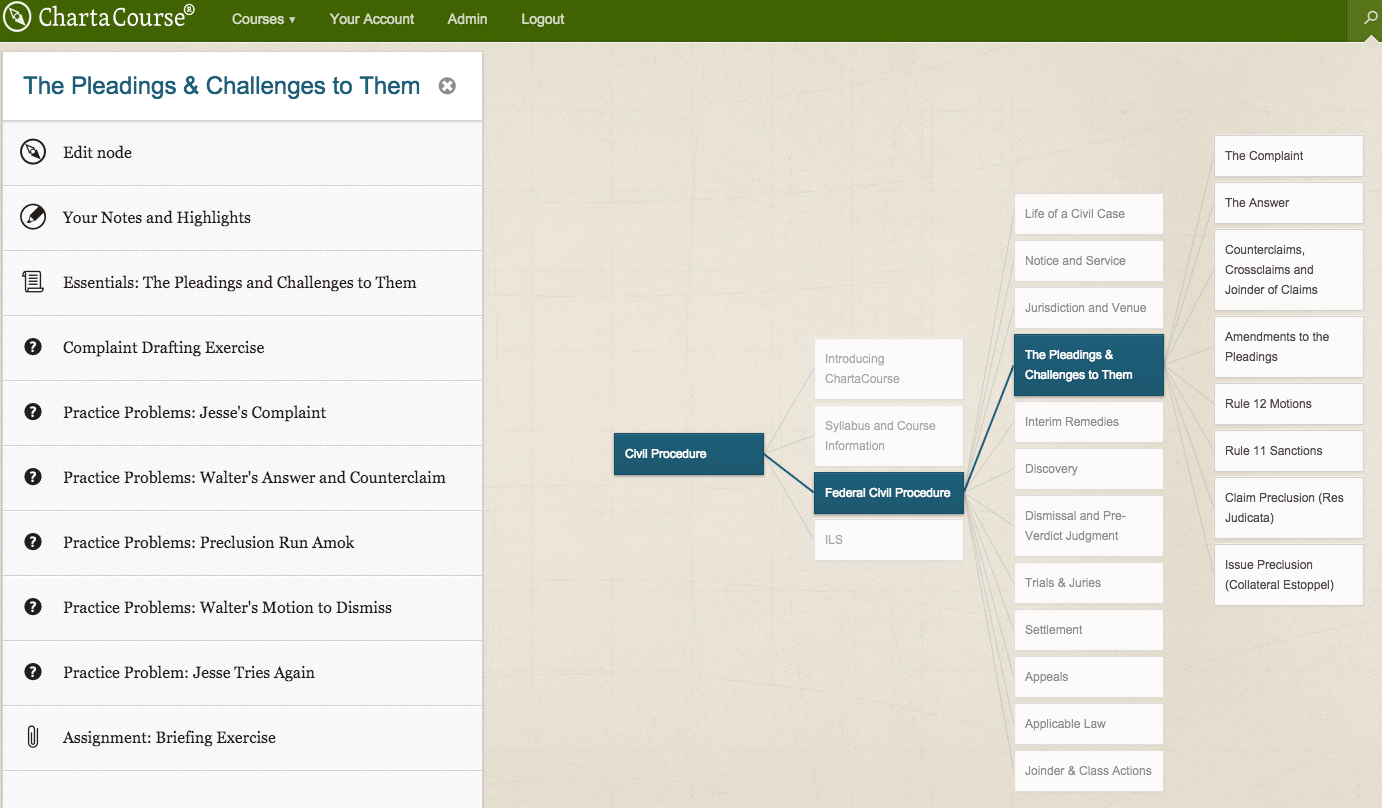1382x808 pixels.
Task: Close the Pleadings panel with X icon
Action: point(448,86)
